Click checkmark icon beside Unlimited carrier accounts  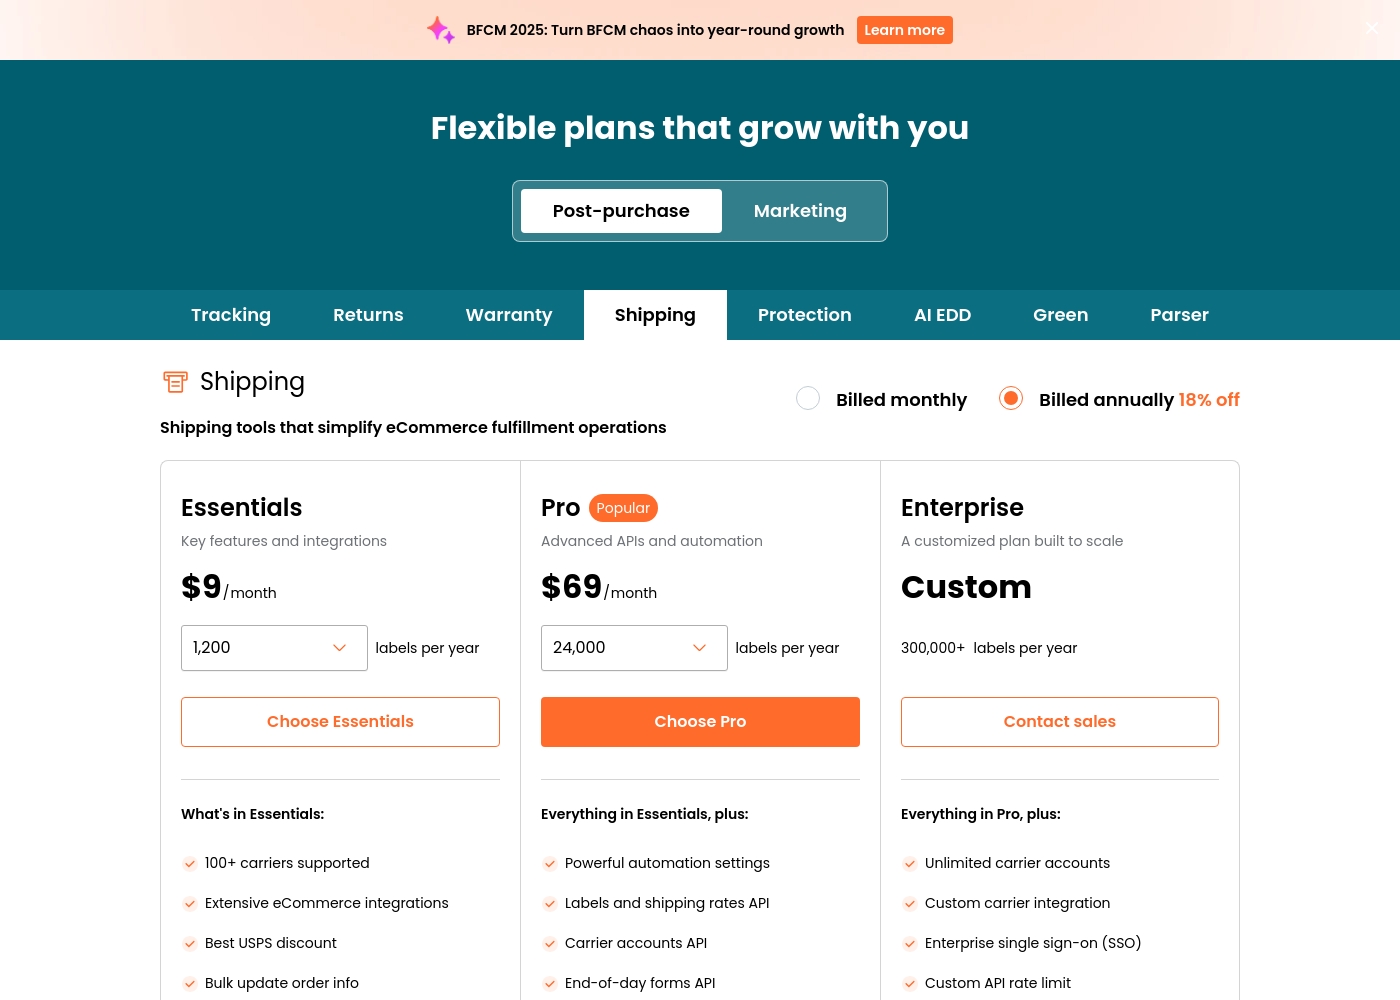tap(909, 864)
